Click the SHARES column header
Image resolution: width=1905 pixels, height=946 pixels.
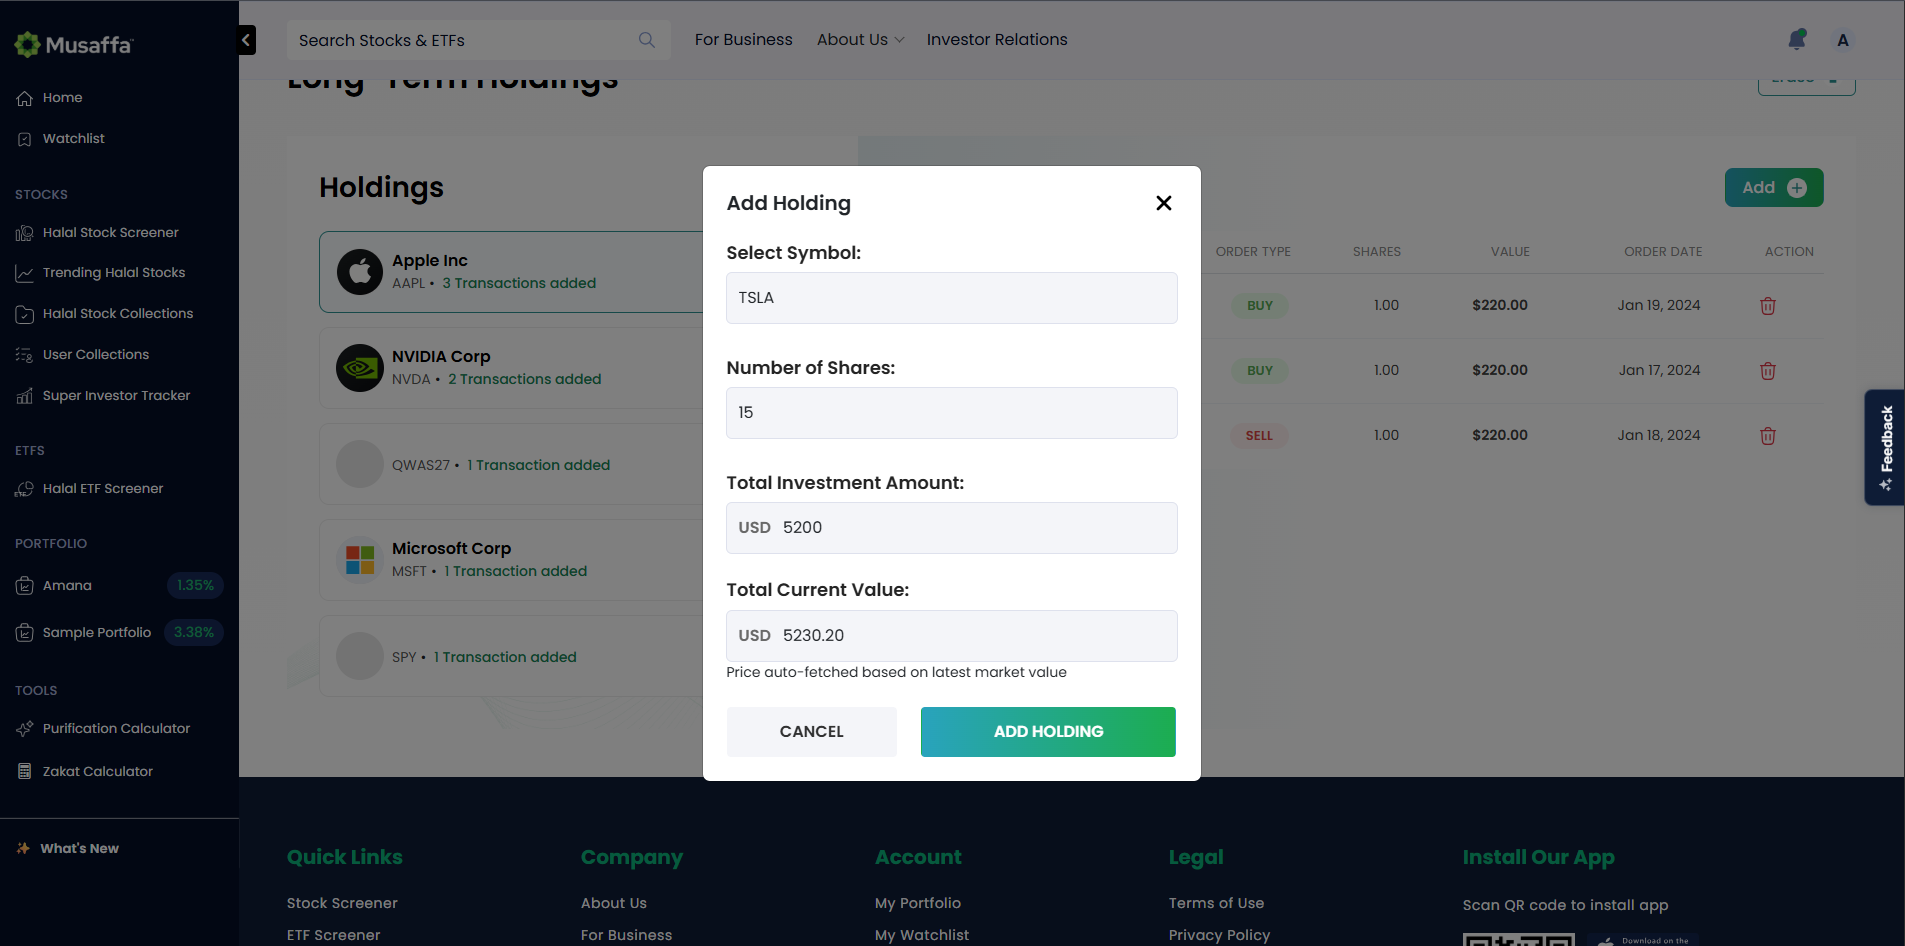click(1377, 252)
